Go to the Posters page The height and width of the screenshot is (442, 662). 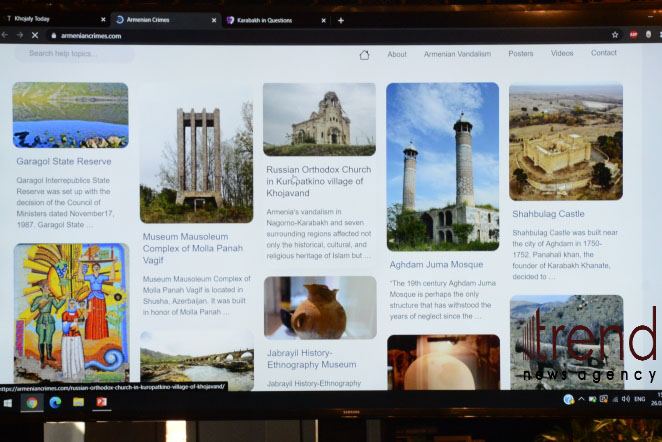[x=521, y=54]
